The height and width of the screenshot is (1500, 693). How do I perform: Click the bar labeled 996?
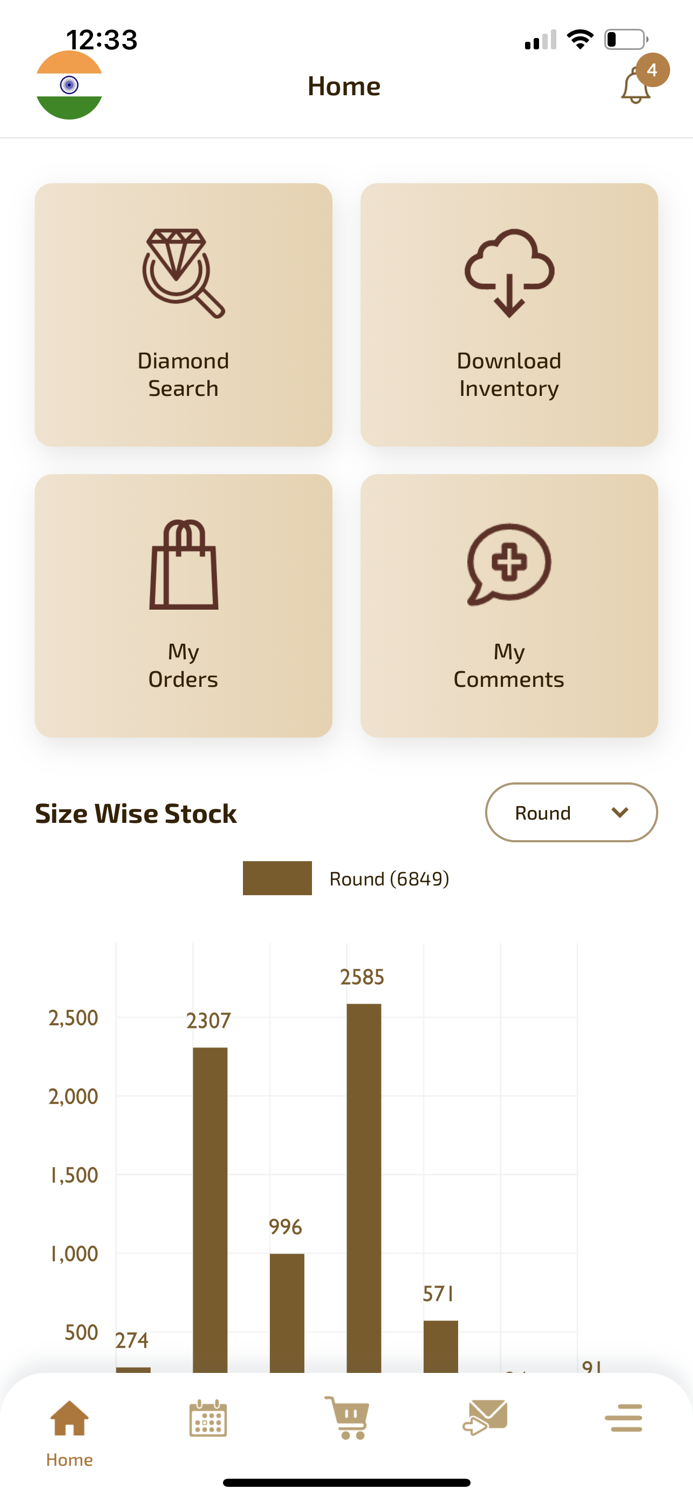click(286, 1310)
